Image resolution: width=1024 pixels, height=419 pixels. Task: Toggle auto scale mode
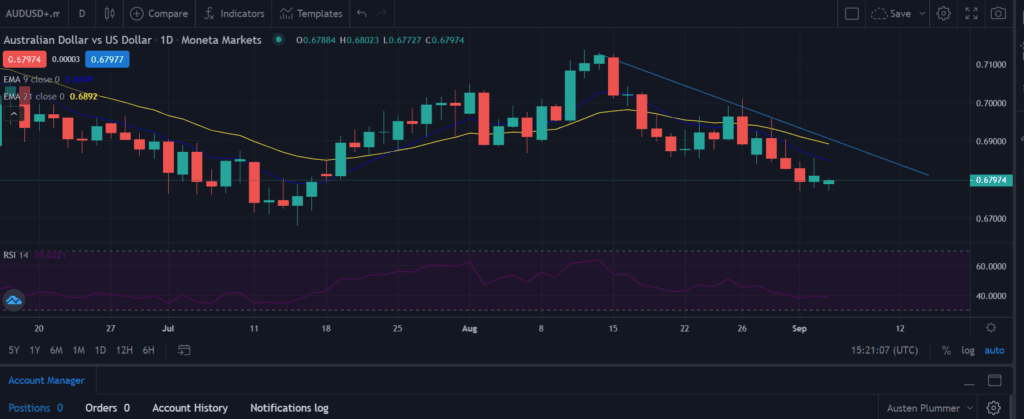tap(995, 350)
